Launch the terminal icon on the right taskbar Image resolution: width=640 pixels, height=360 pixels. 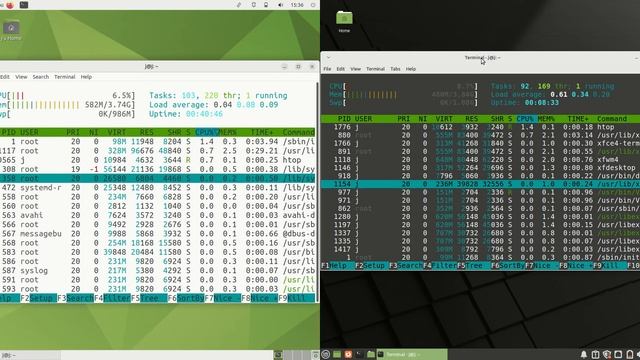(x=359, y=354)
